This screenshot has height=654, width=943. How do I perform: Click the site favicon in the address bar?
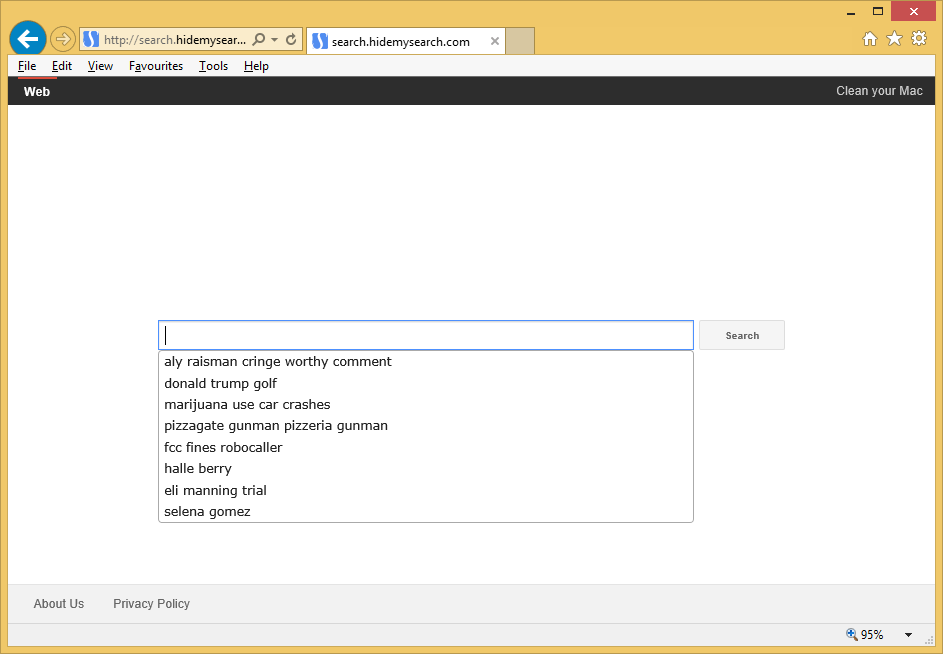91,40
